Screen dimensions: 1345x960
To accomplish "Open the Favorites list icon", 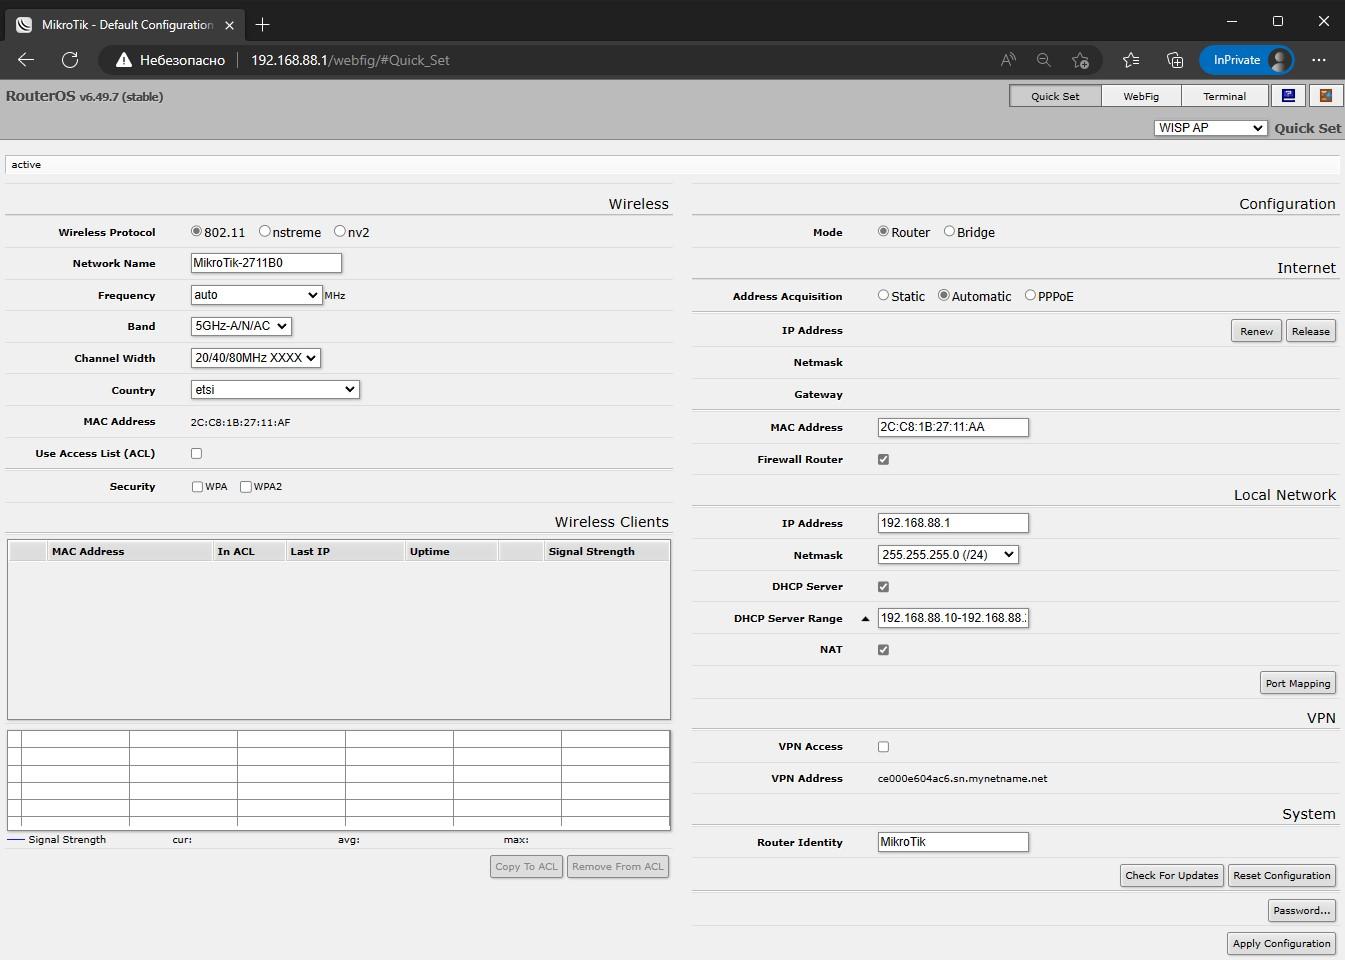I will tap(1131, 60).
